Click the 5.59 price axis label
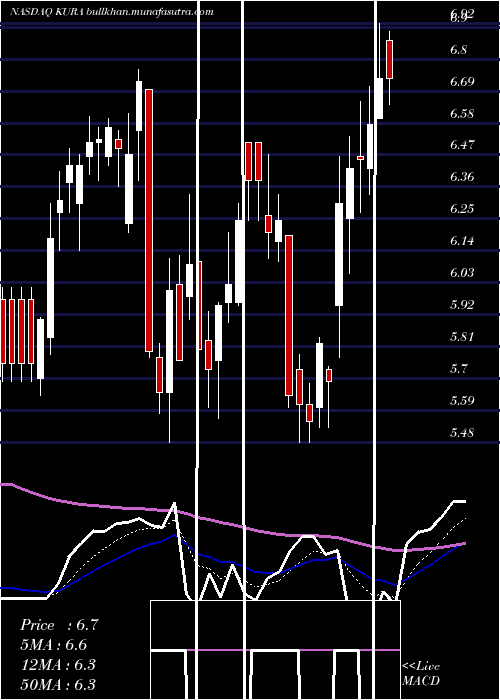The image size is (500, 700). tap(461, 400)
